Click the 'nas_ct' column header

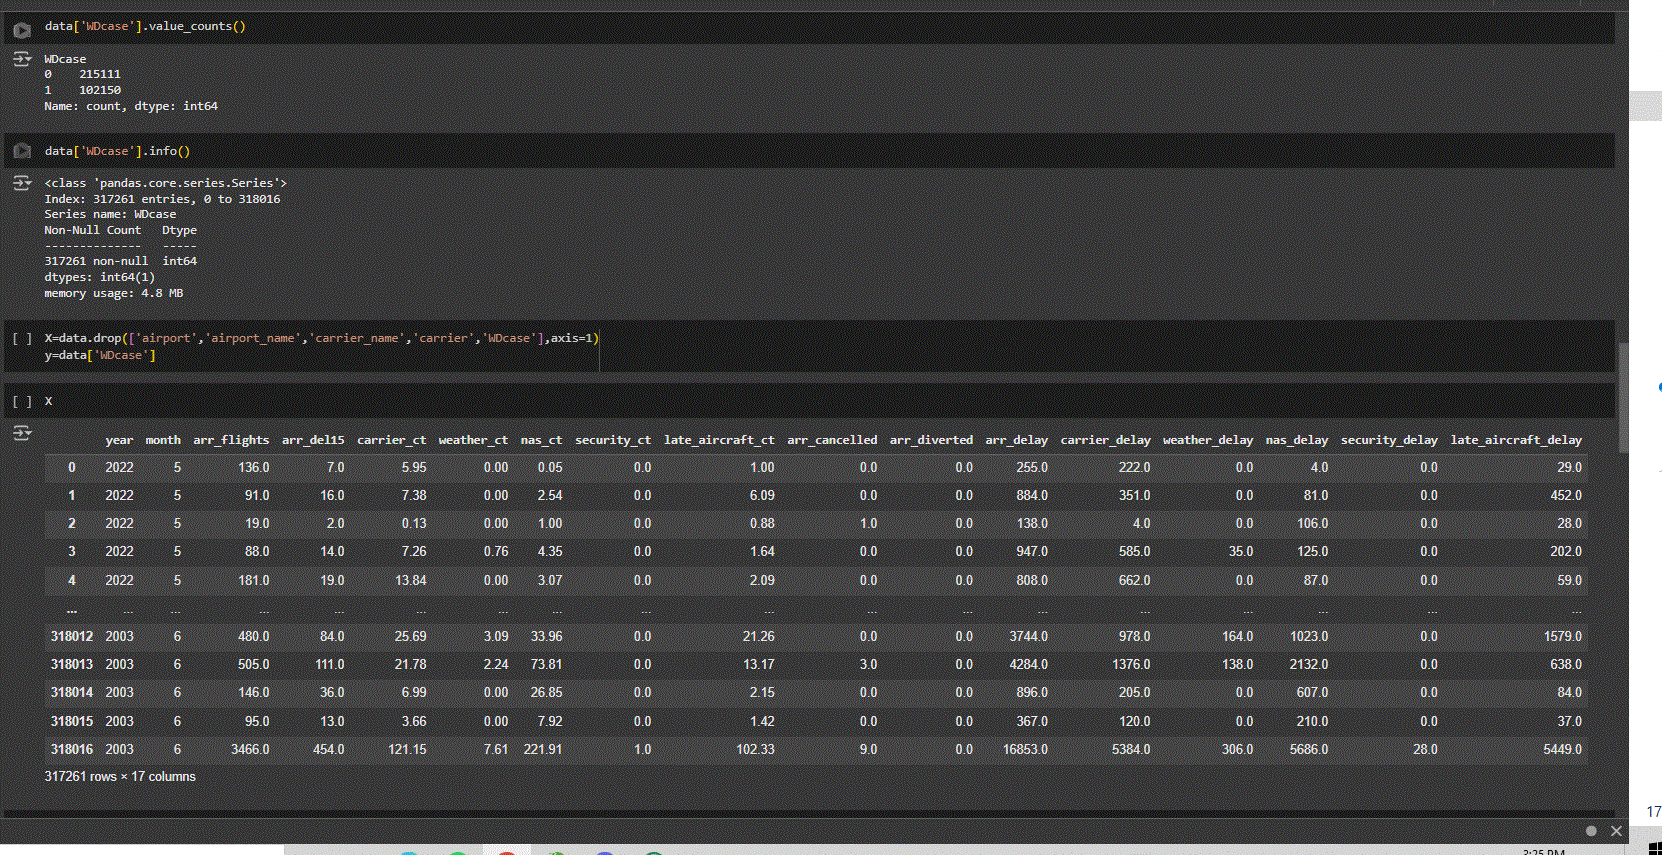[x=541, y=440]
